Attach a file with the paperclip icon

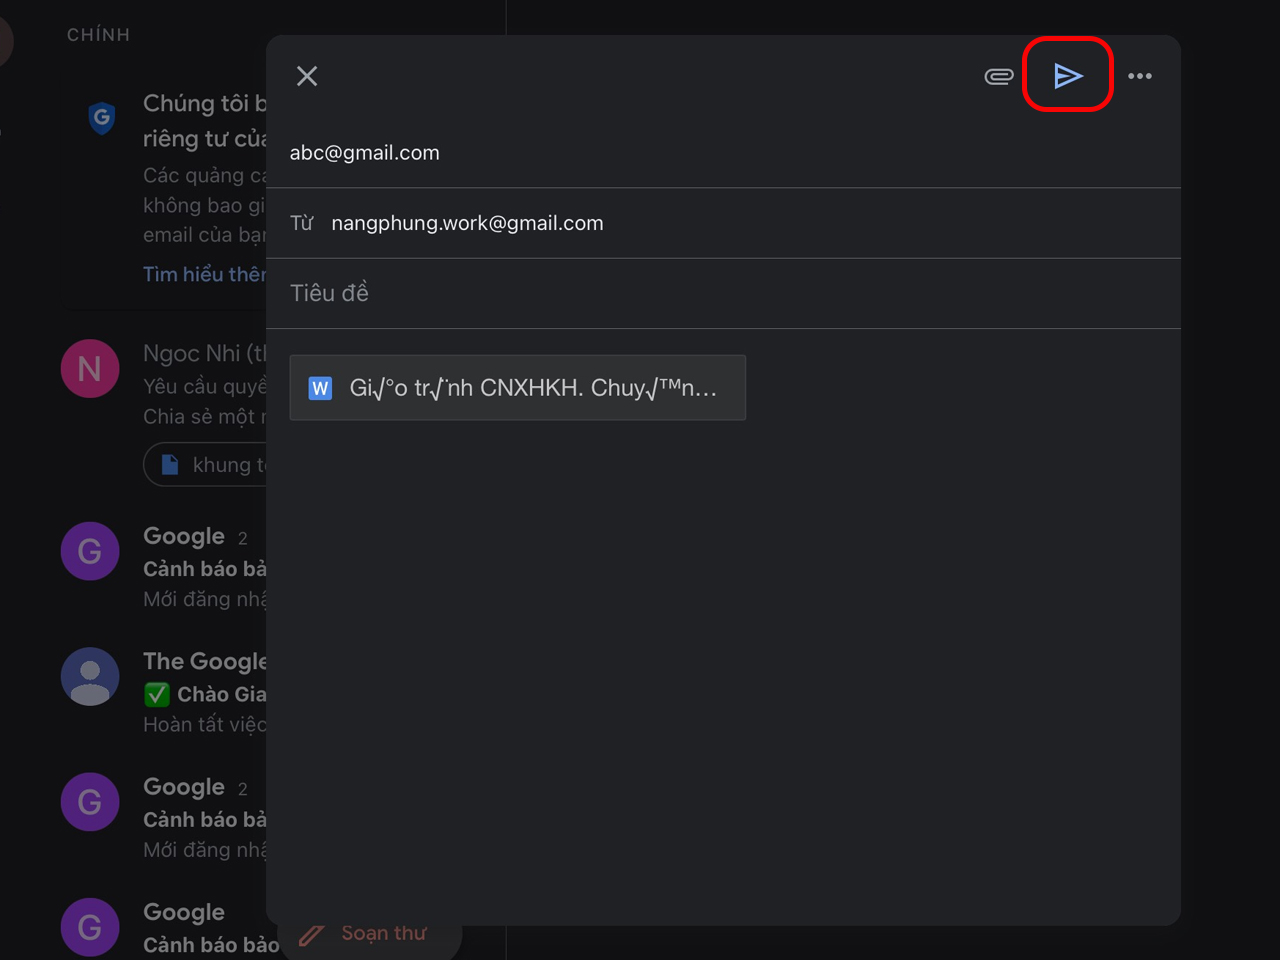point(999,76)
